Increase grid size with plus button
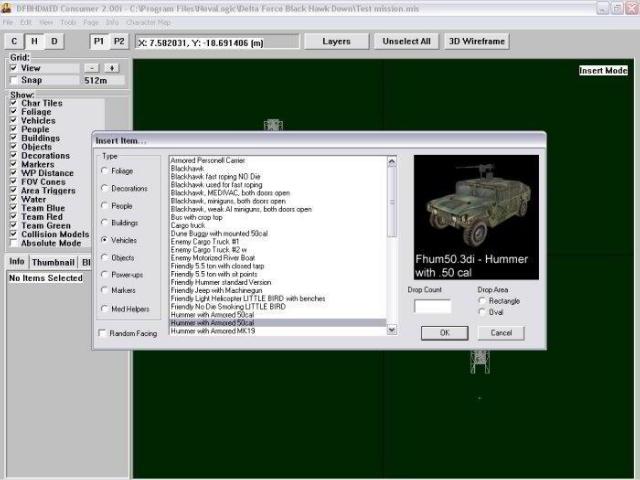This screenshot has height=480, width=640. pyautogui.click(x=111, y=68)
